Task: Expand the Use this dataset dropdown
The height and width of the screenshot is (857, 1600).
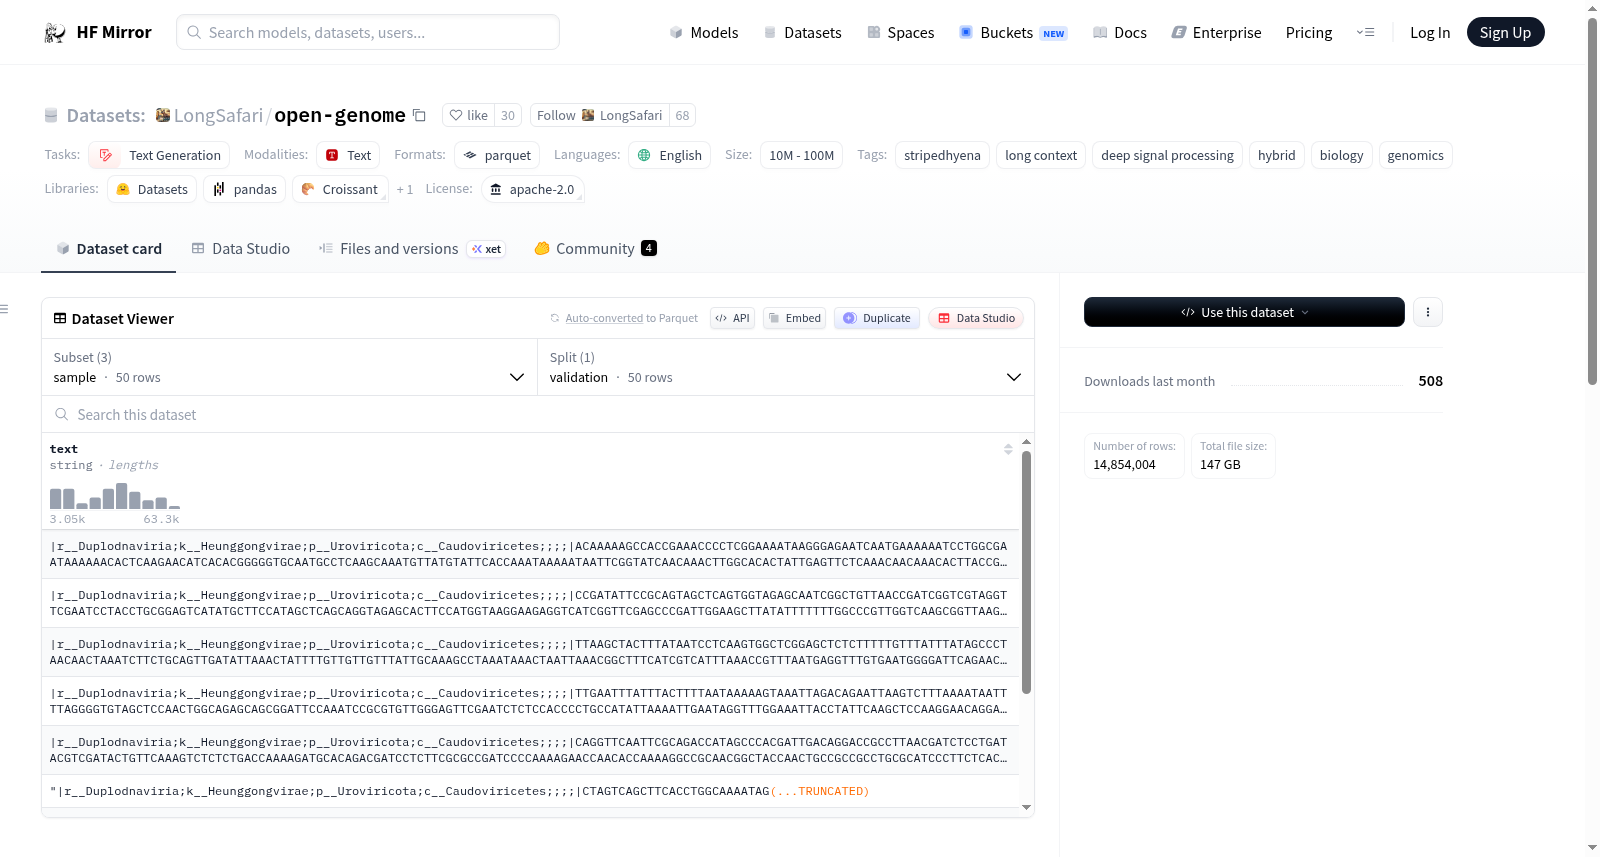Action: tap(1244, 312)
